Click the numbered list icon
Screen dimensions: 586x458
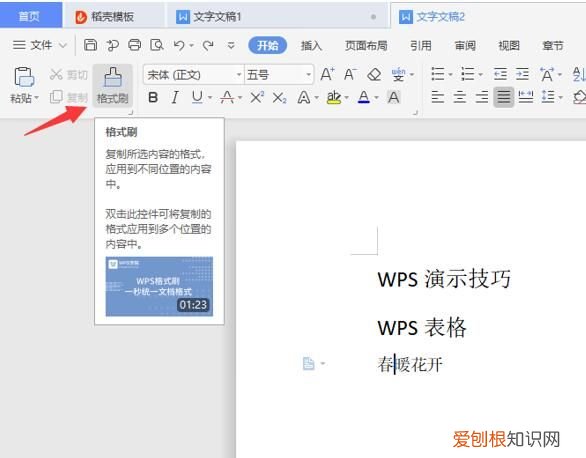(x=468, y=74)
